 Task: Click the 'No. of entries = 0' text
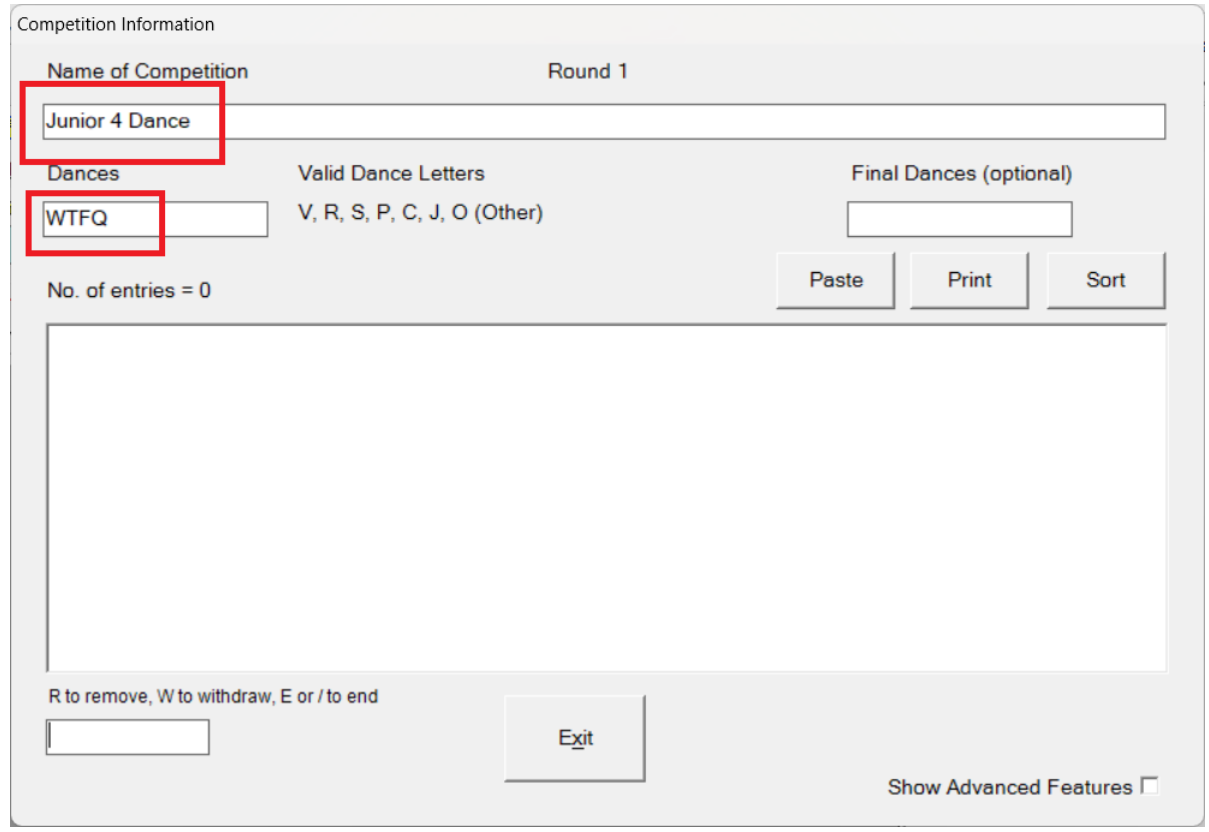129,291
